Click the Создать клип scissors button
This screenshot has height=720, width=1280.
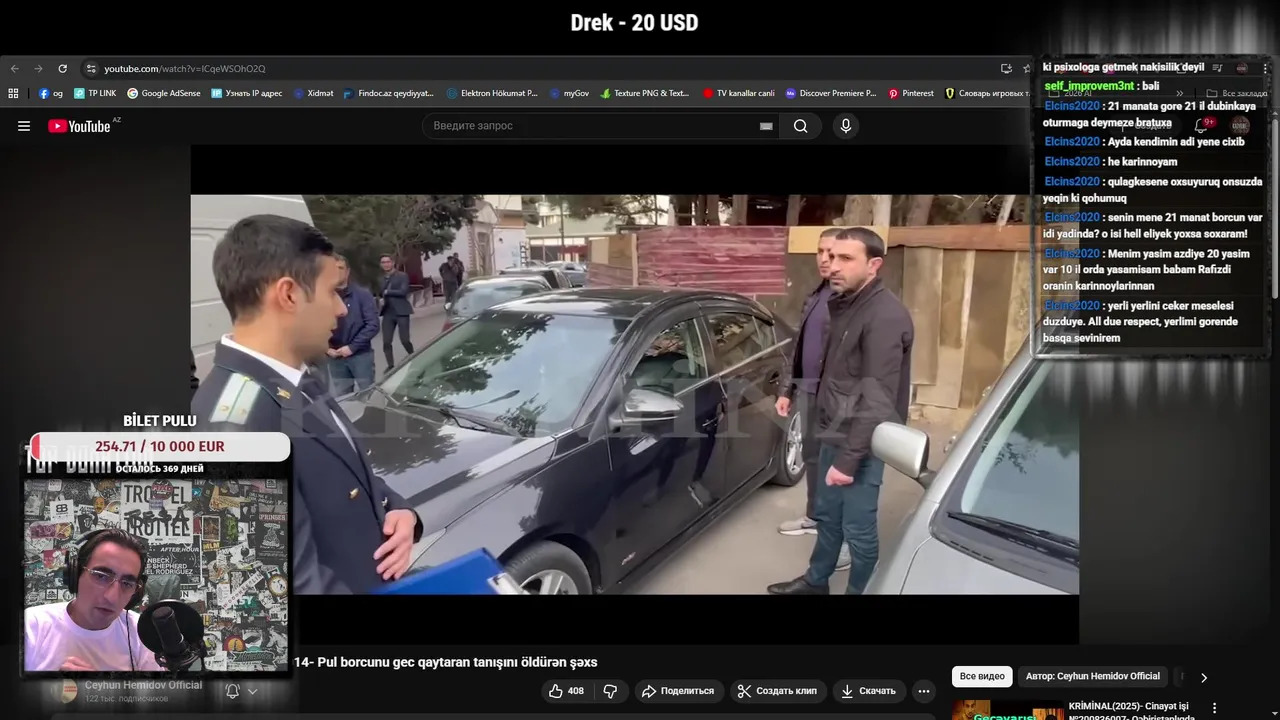pos(777,691)
